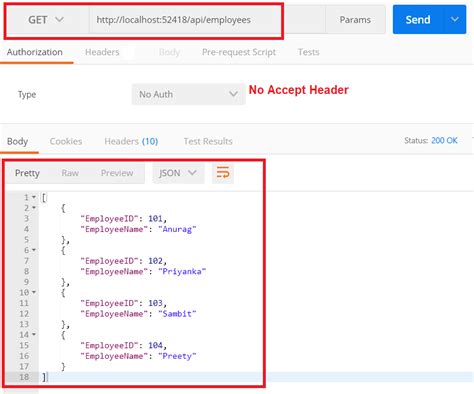Viewport: 474px width, 394px height.
Task: Select the response Body tab
Action: click(17, 141)
